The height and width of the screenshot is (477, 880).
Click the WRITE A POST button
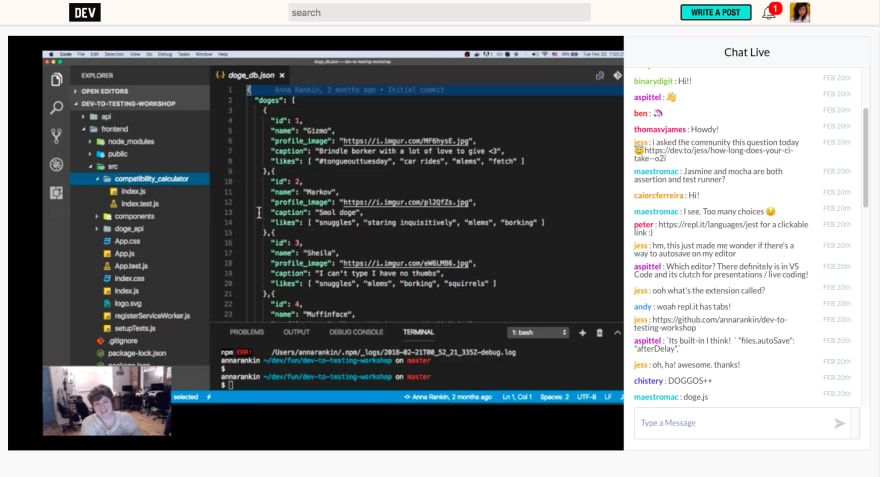pyautogui.click(x=716, y=12)
